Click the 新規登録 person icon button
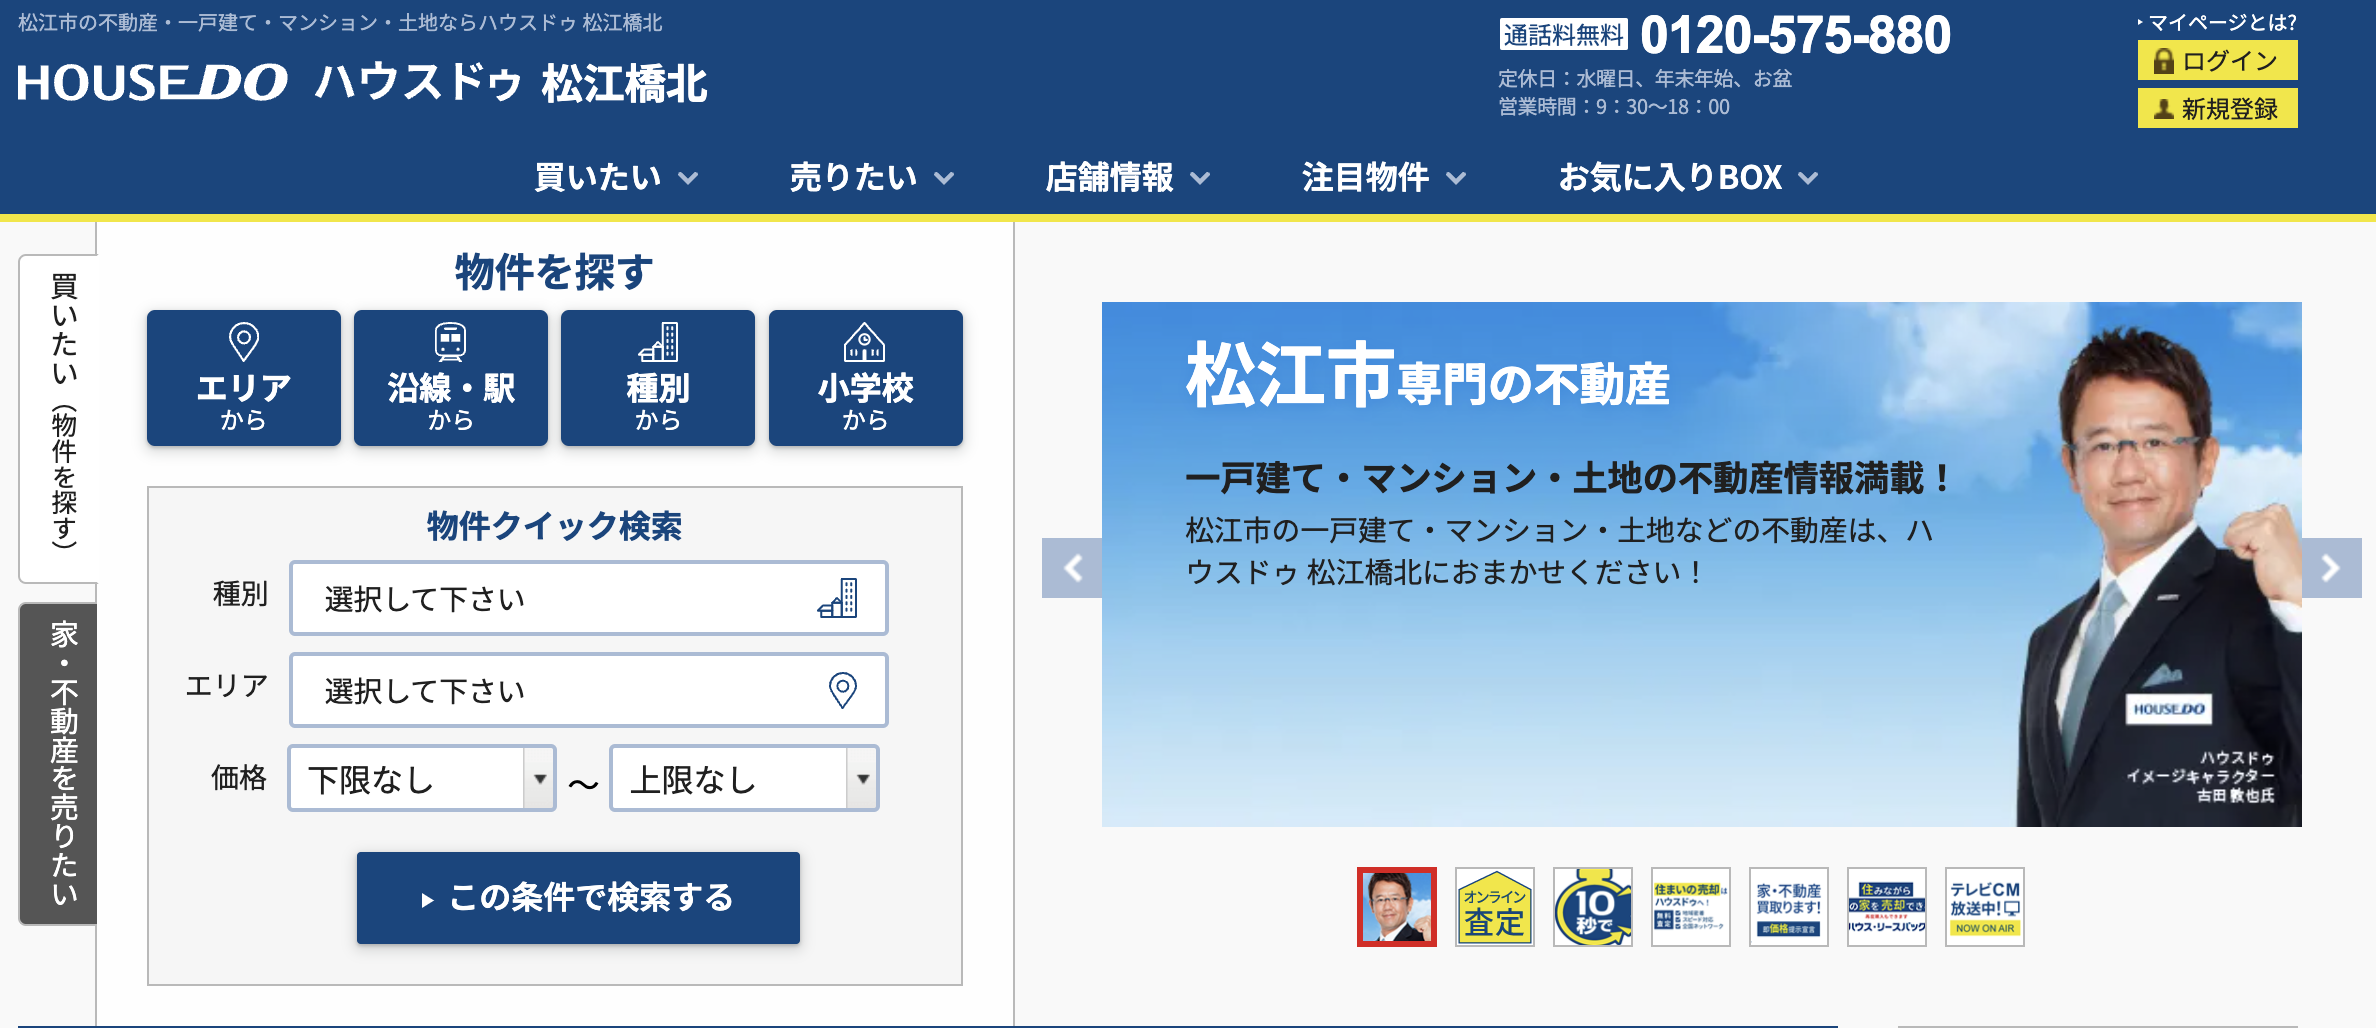This screenshot has width=2376, height=1028. tap(2217, 109)
